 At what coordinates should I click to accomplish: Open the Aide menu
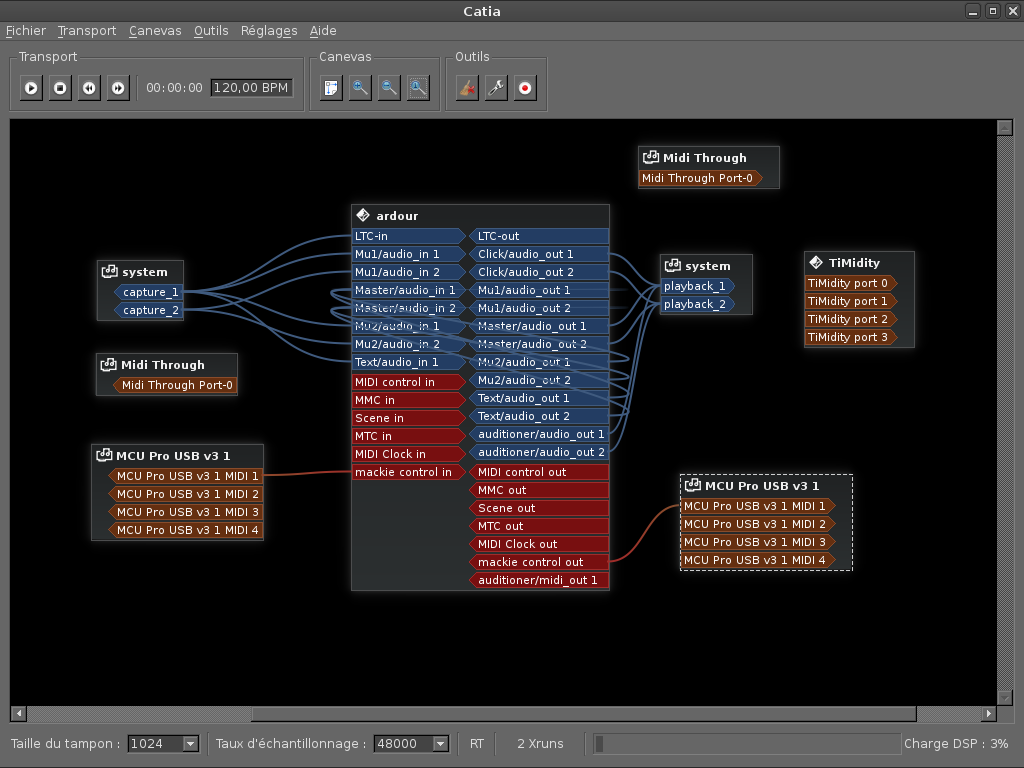coord(323,31)
